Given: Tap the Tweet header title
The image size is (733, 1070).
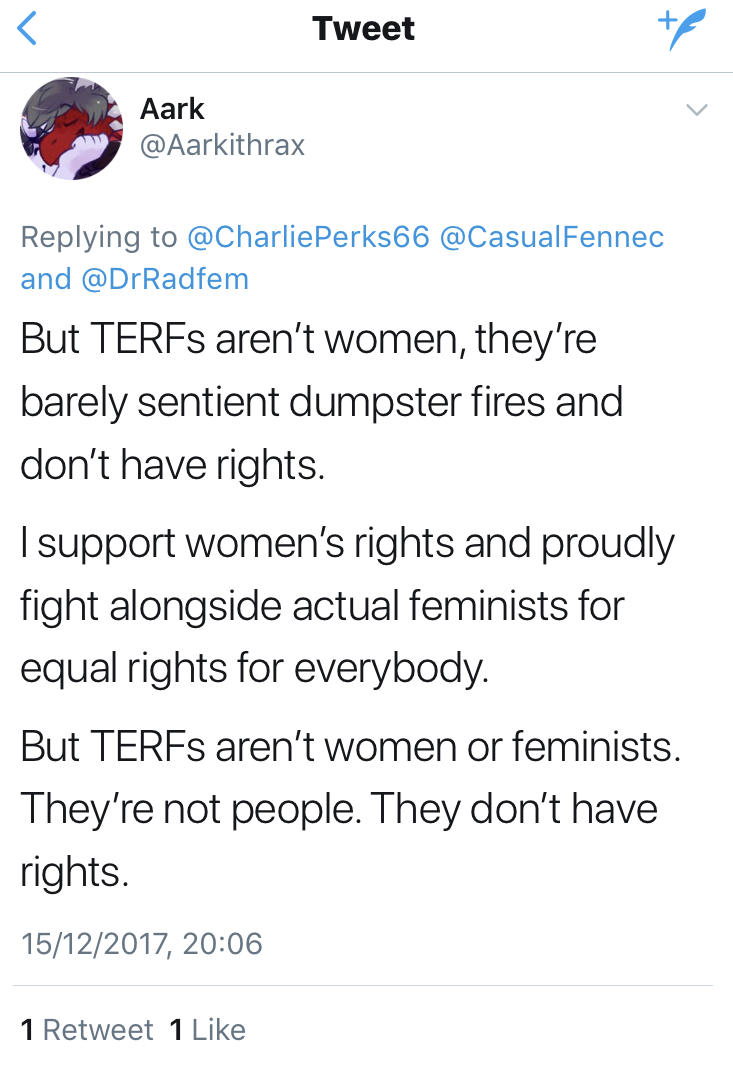Looking at the screenshot, I should click(364, 29).
